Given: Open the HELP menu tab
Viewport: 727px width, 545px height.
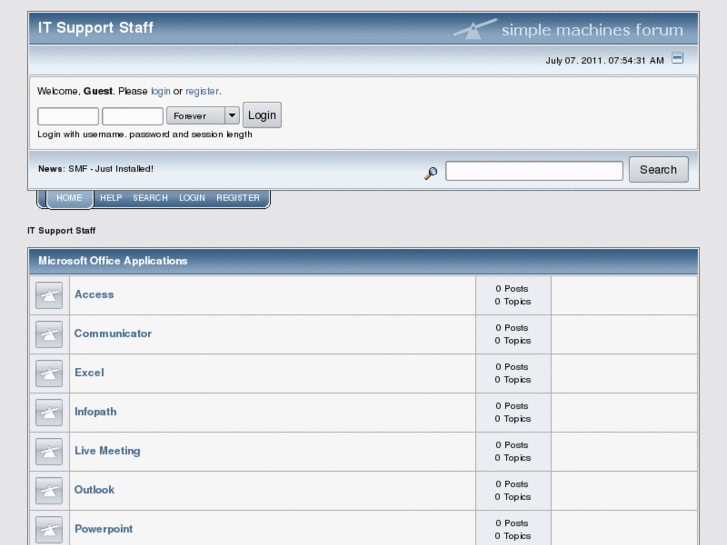Looking at the screenshot, I should point(111,198).
